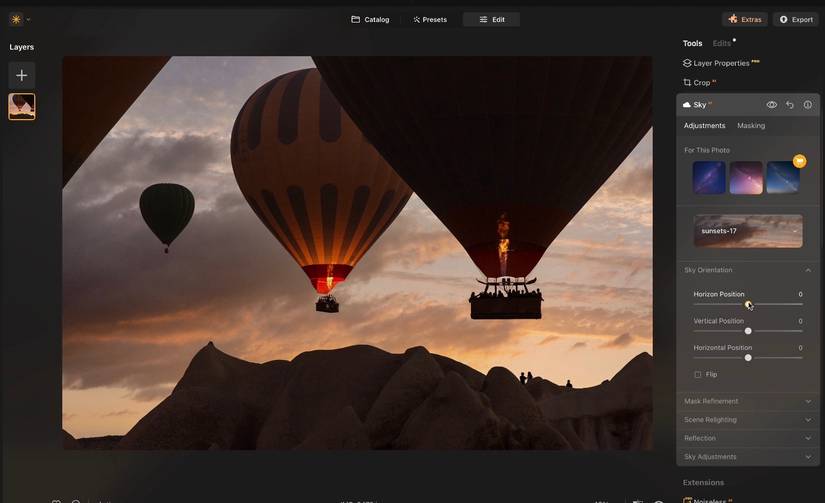Toggle Sky tool visibility eye icon

click(772, 105)
